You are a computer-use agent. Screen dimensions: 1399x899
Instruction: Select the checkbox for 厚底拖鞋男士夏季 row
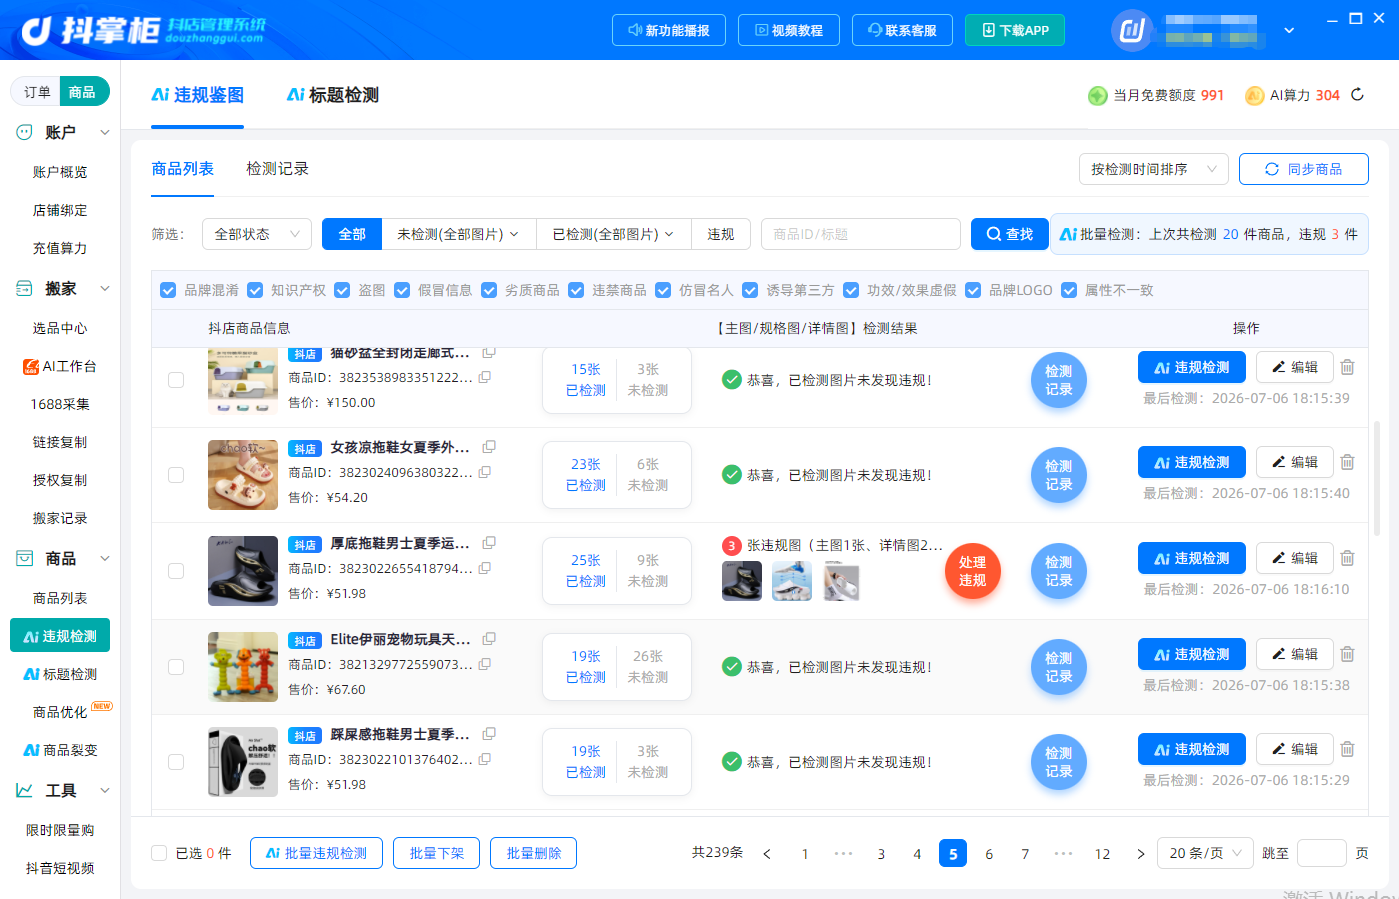click(x=176, y=571)
